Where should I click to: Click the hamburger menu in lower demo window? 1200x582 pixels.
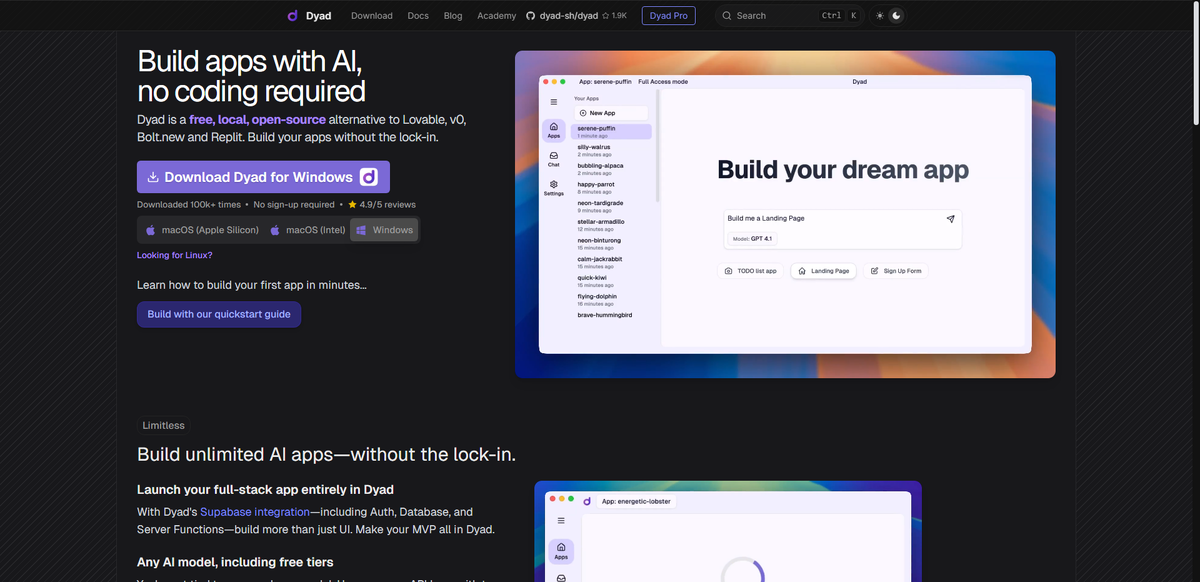click(561, 521)
